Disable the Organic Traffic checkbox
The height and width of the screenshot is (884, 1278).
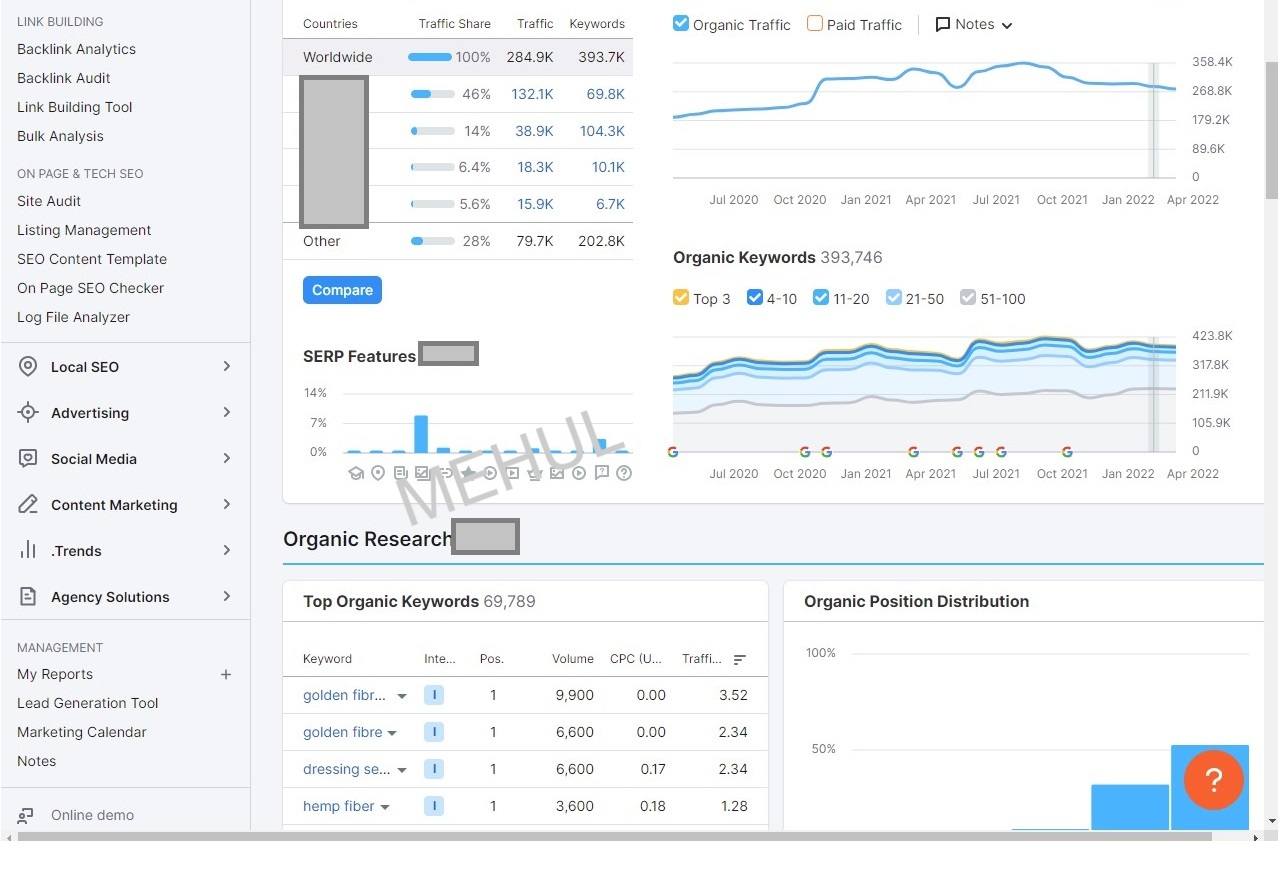tap(681, 24)
